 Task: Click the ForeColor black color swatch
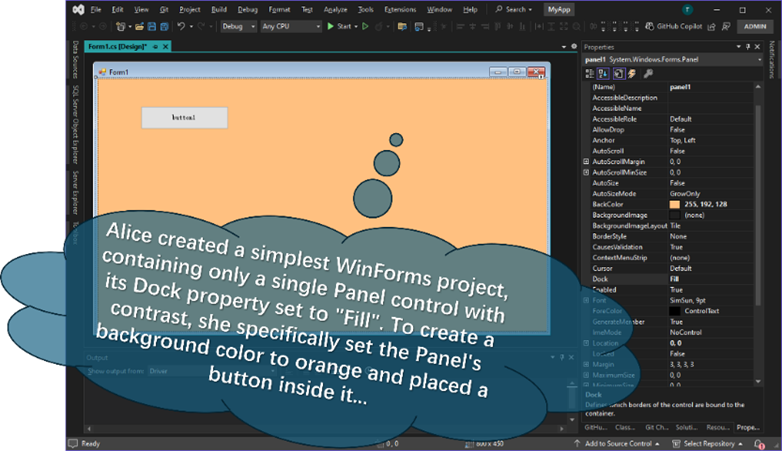coord(674,311)
